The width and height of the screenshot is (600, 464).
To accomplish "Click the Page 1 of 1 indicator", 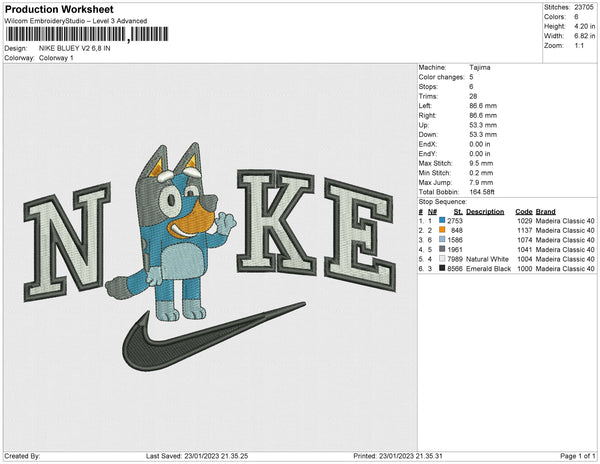I will tap(578, 456).
